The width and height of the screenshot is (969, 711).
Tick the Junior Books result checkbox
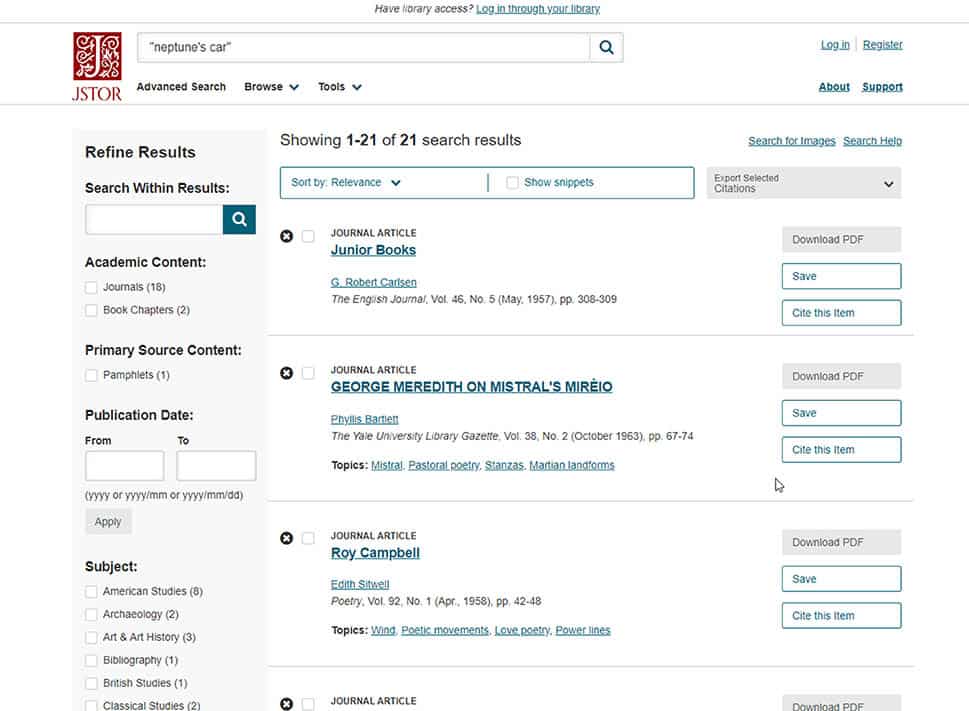coord(308,236)
